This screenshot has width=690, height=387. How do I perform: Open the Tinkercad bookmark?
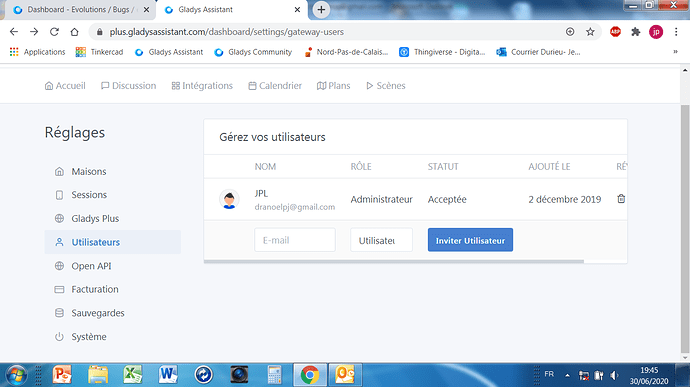(x=99, y=52)
